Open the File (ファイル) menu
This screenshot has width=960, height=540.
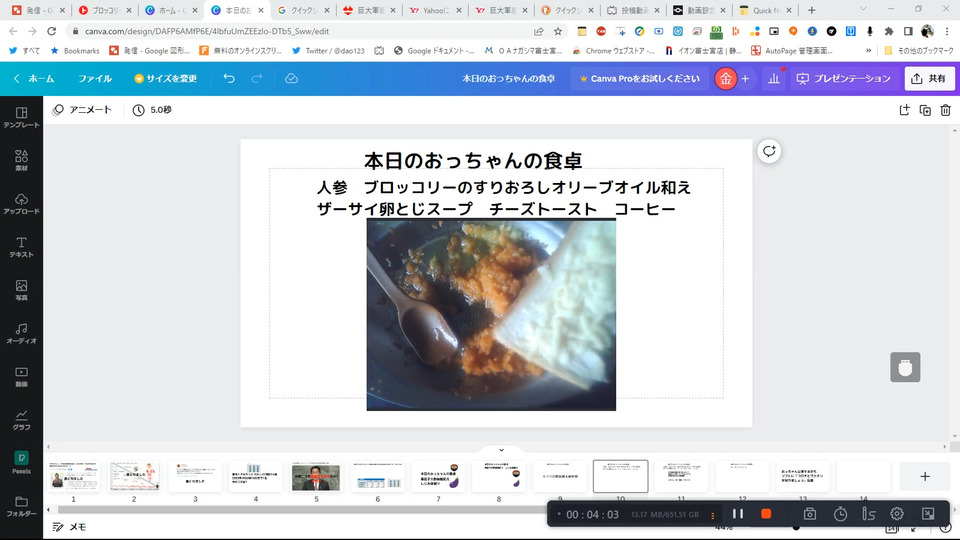[x=95, y=78]
